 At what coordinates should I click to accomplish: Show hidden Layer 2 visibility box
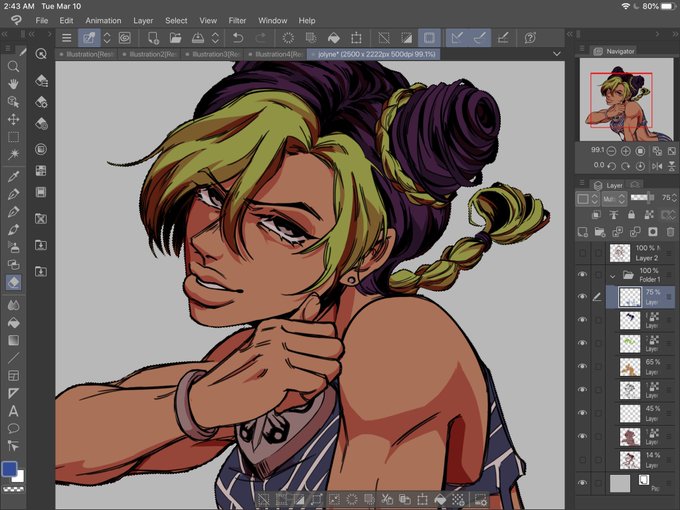[582, 253]
